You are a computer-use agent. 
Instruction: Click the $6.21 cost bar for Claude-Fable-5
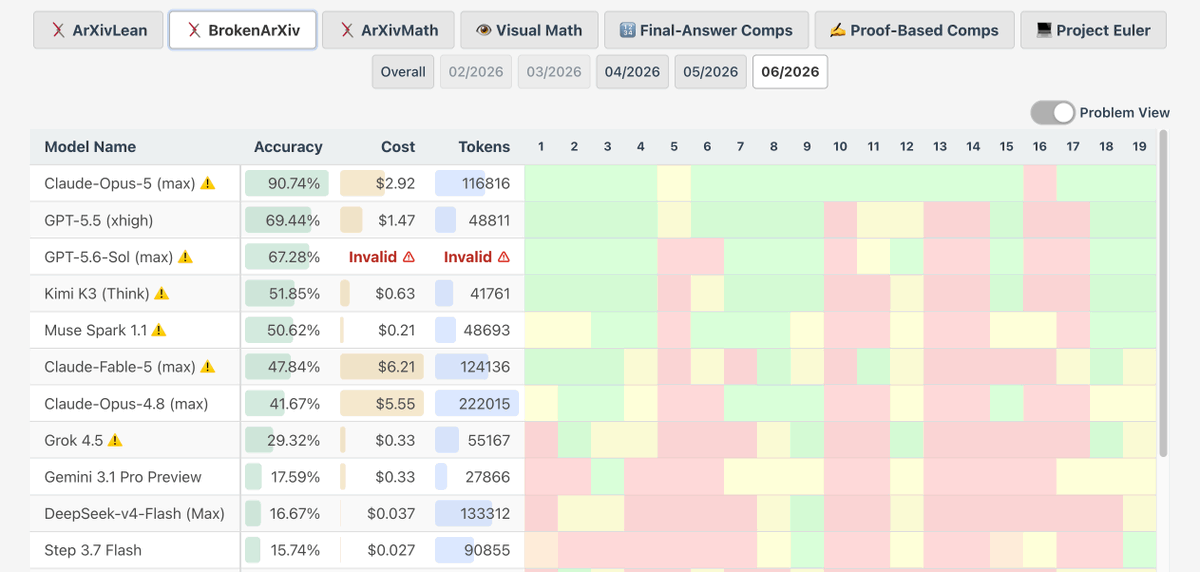click(382, 367)
